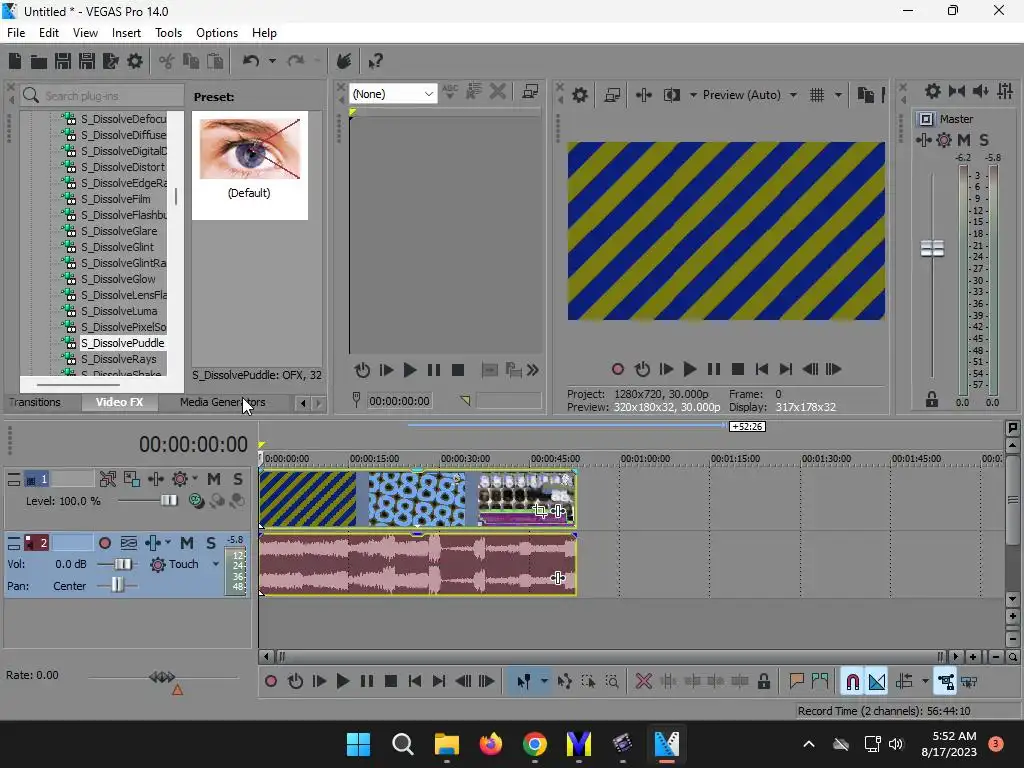Screen dimensions: 1024x768
Task: Go to end in Video Preview transport
Action: click(786, 370)
